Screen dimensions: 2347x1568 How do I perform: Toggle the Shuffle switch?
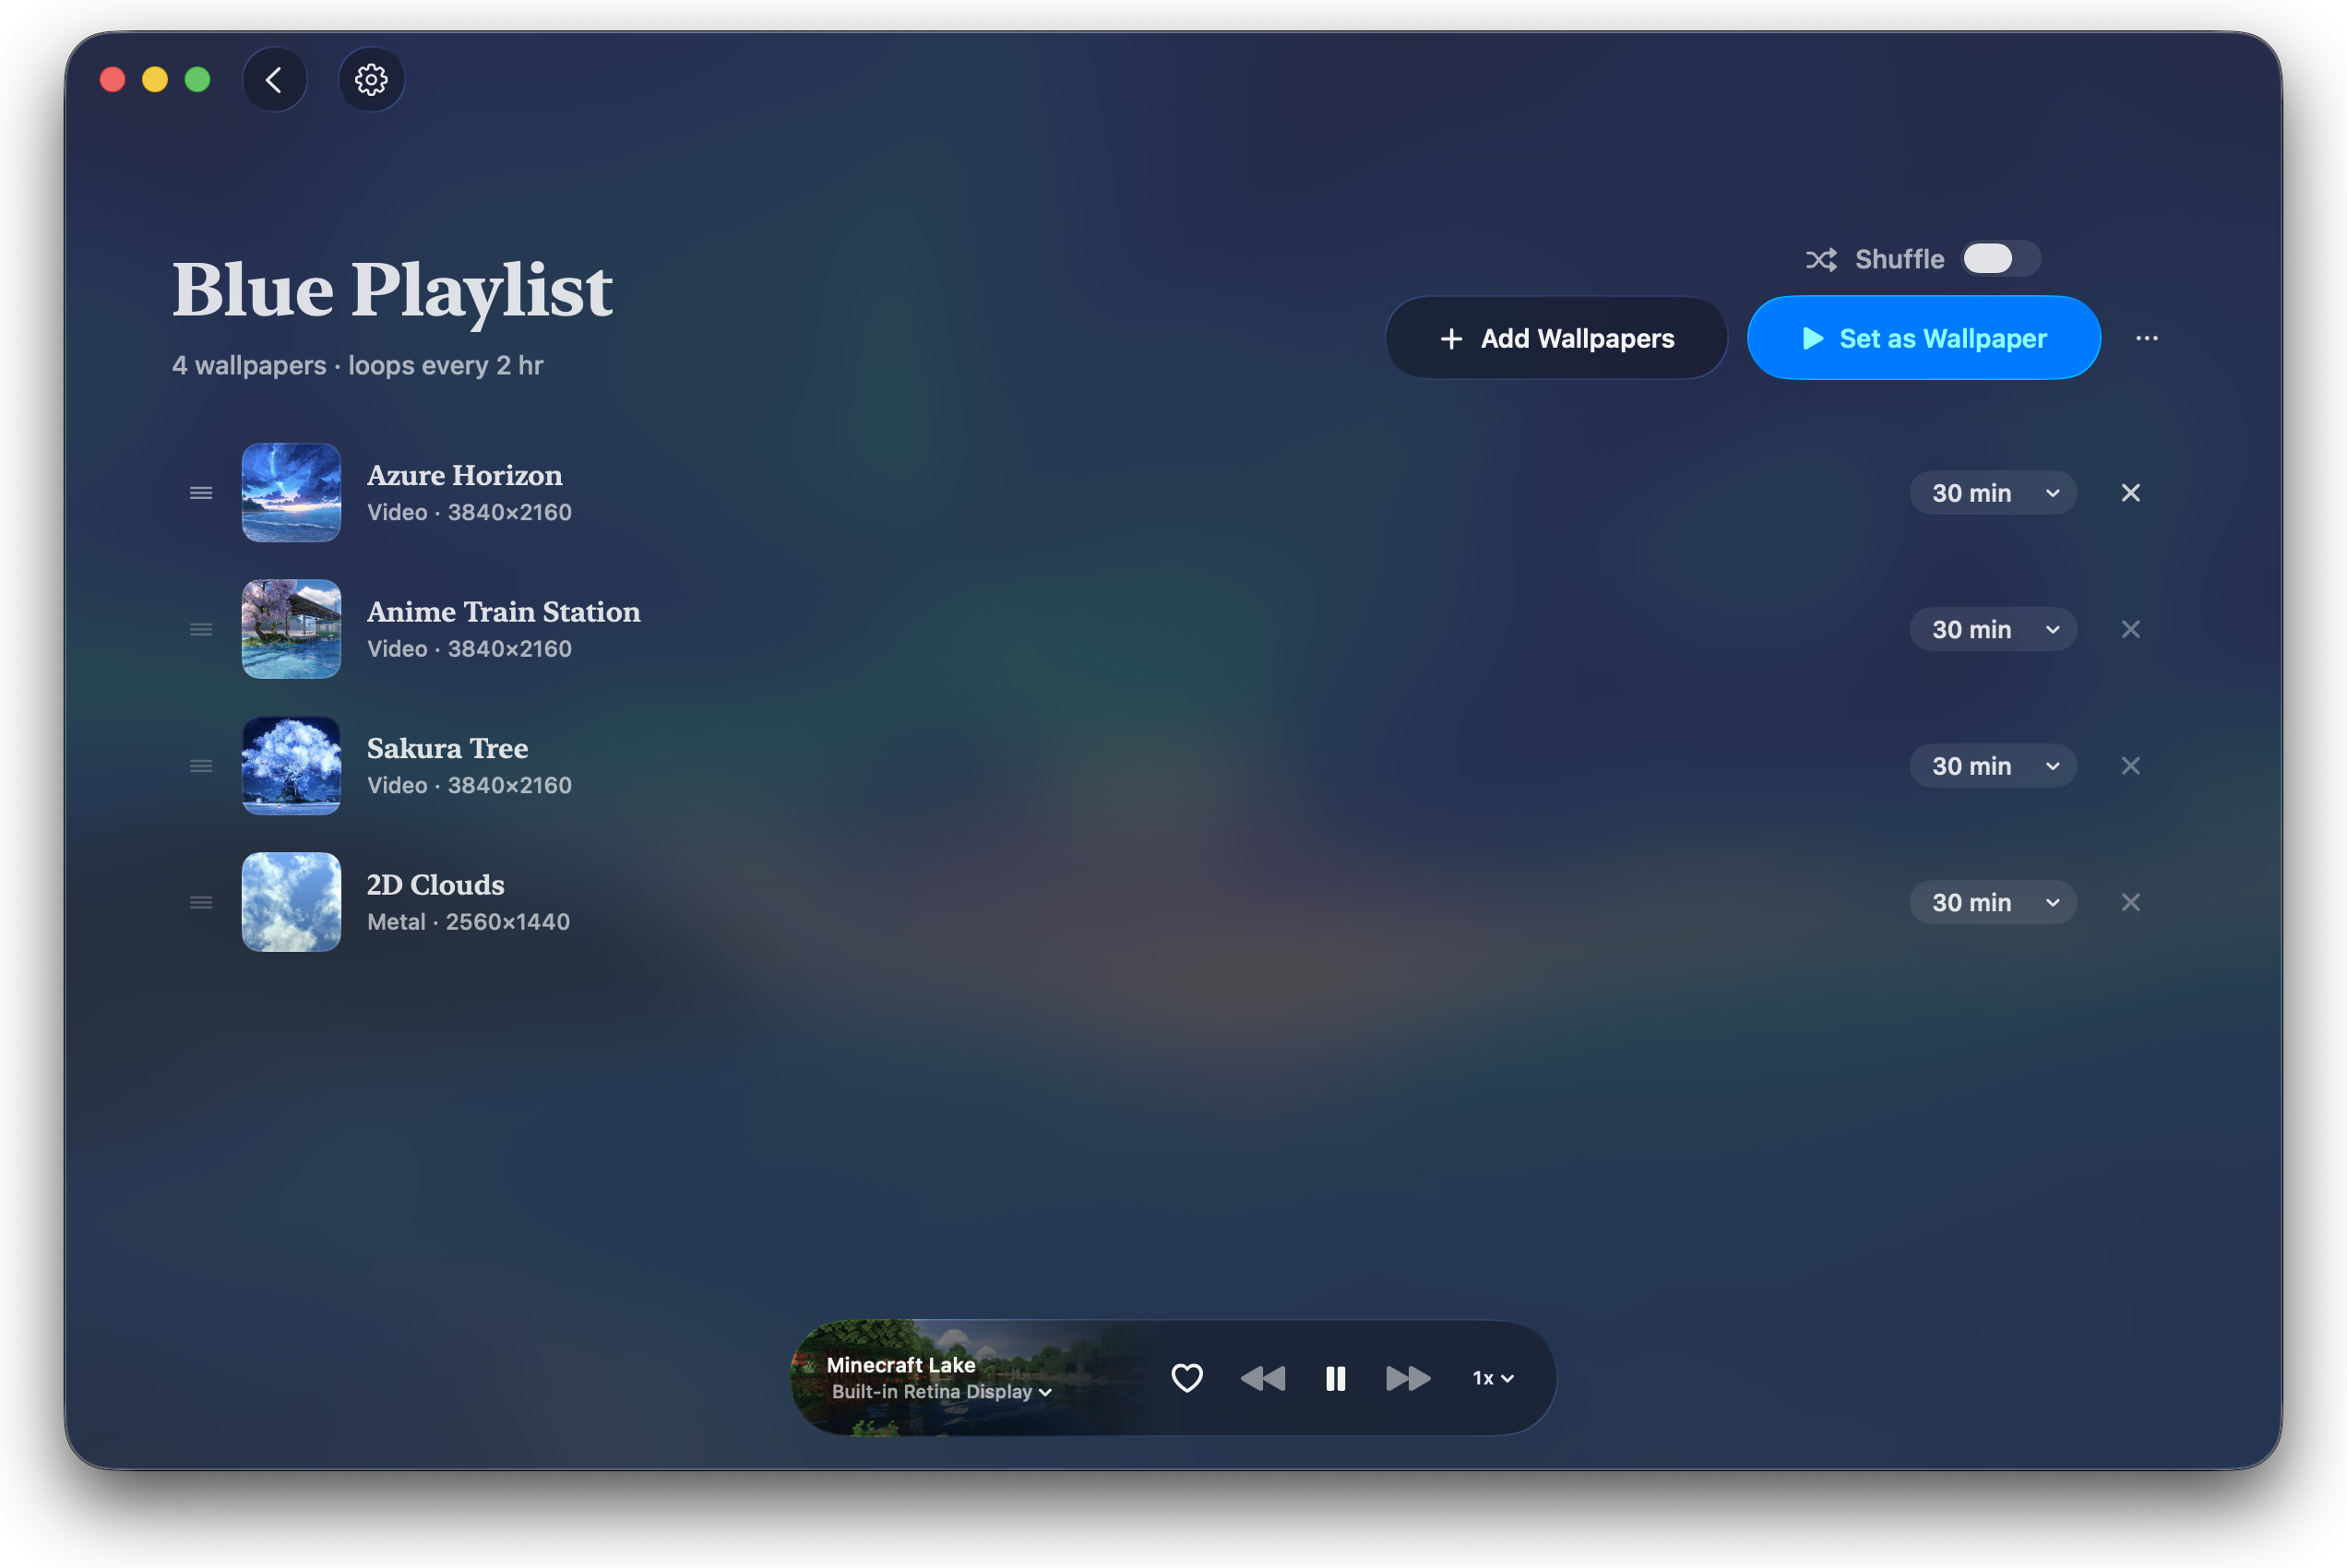[x=2000, y=259]
